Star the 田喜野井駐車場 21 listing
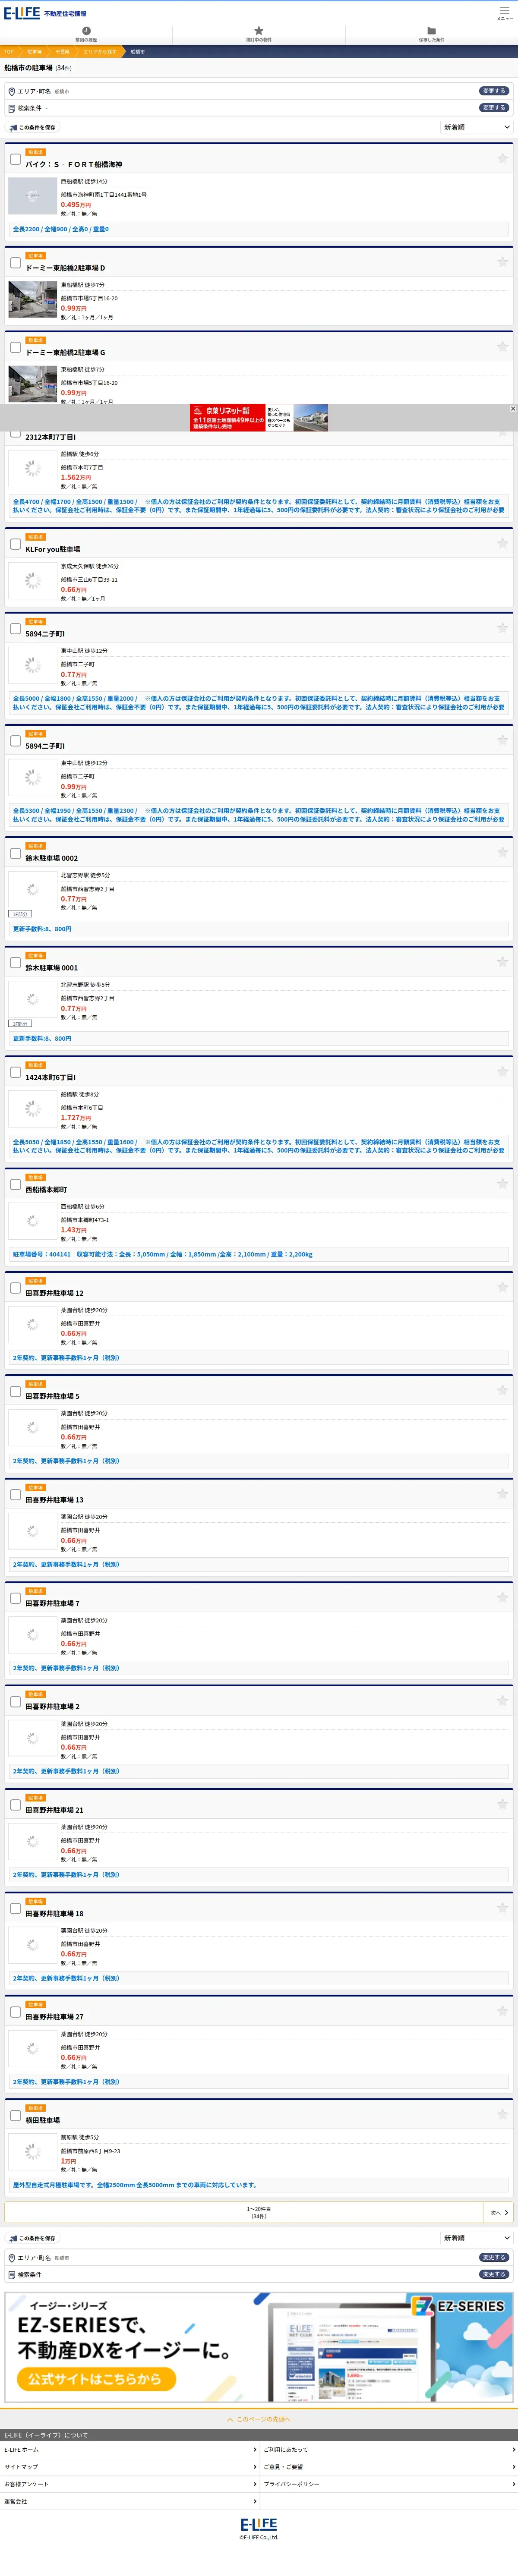Screen dimensions: 518x2576 coord(502,1804)
